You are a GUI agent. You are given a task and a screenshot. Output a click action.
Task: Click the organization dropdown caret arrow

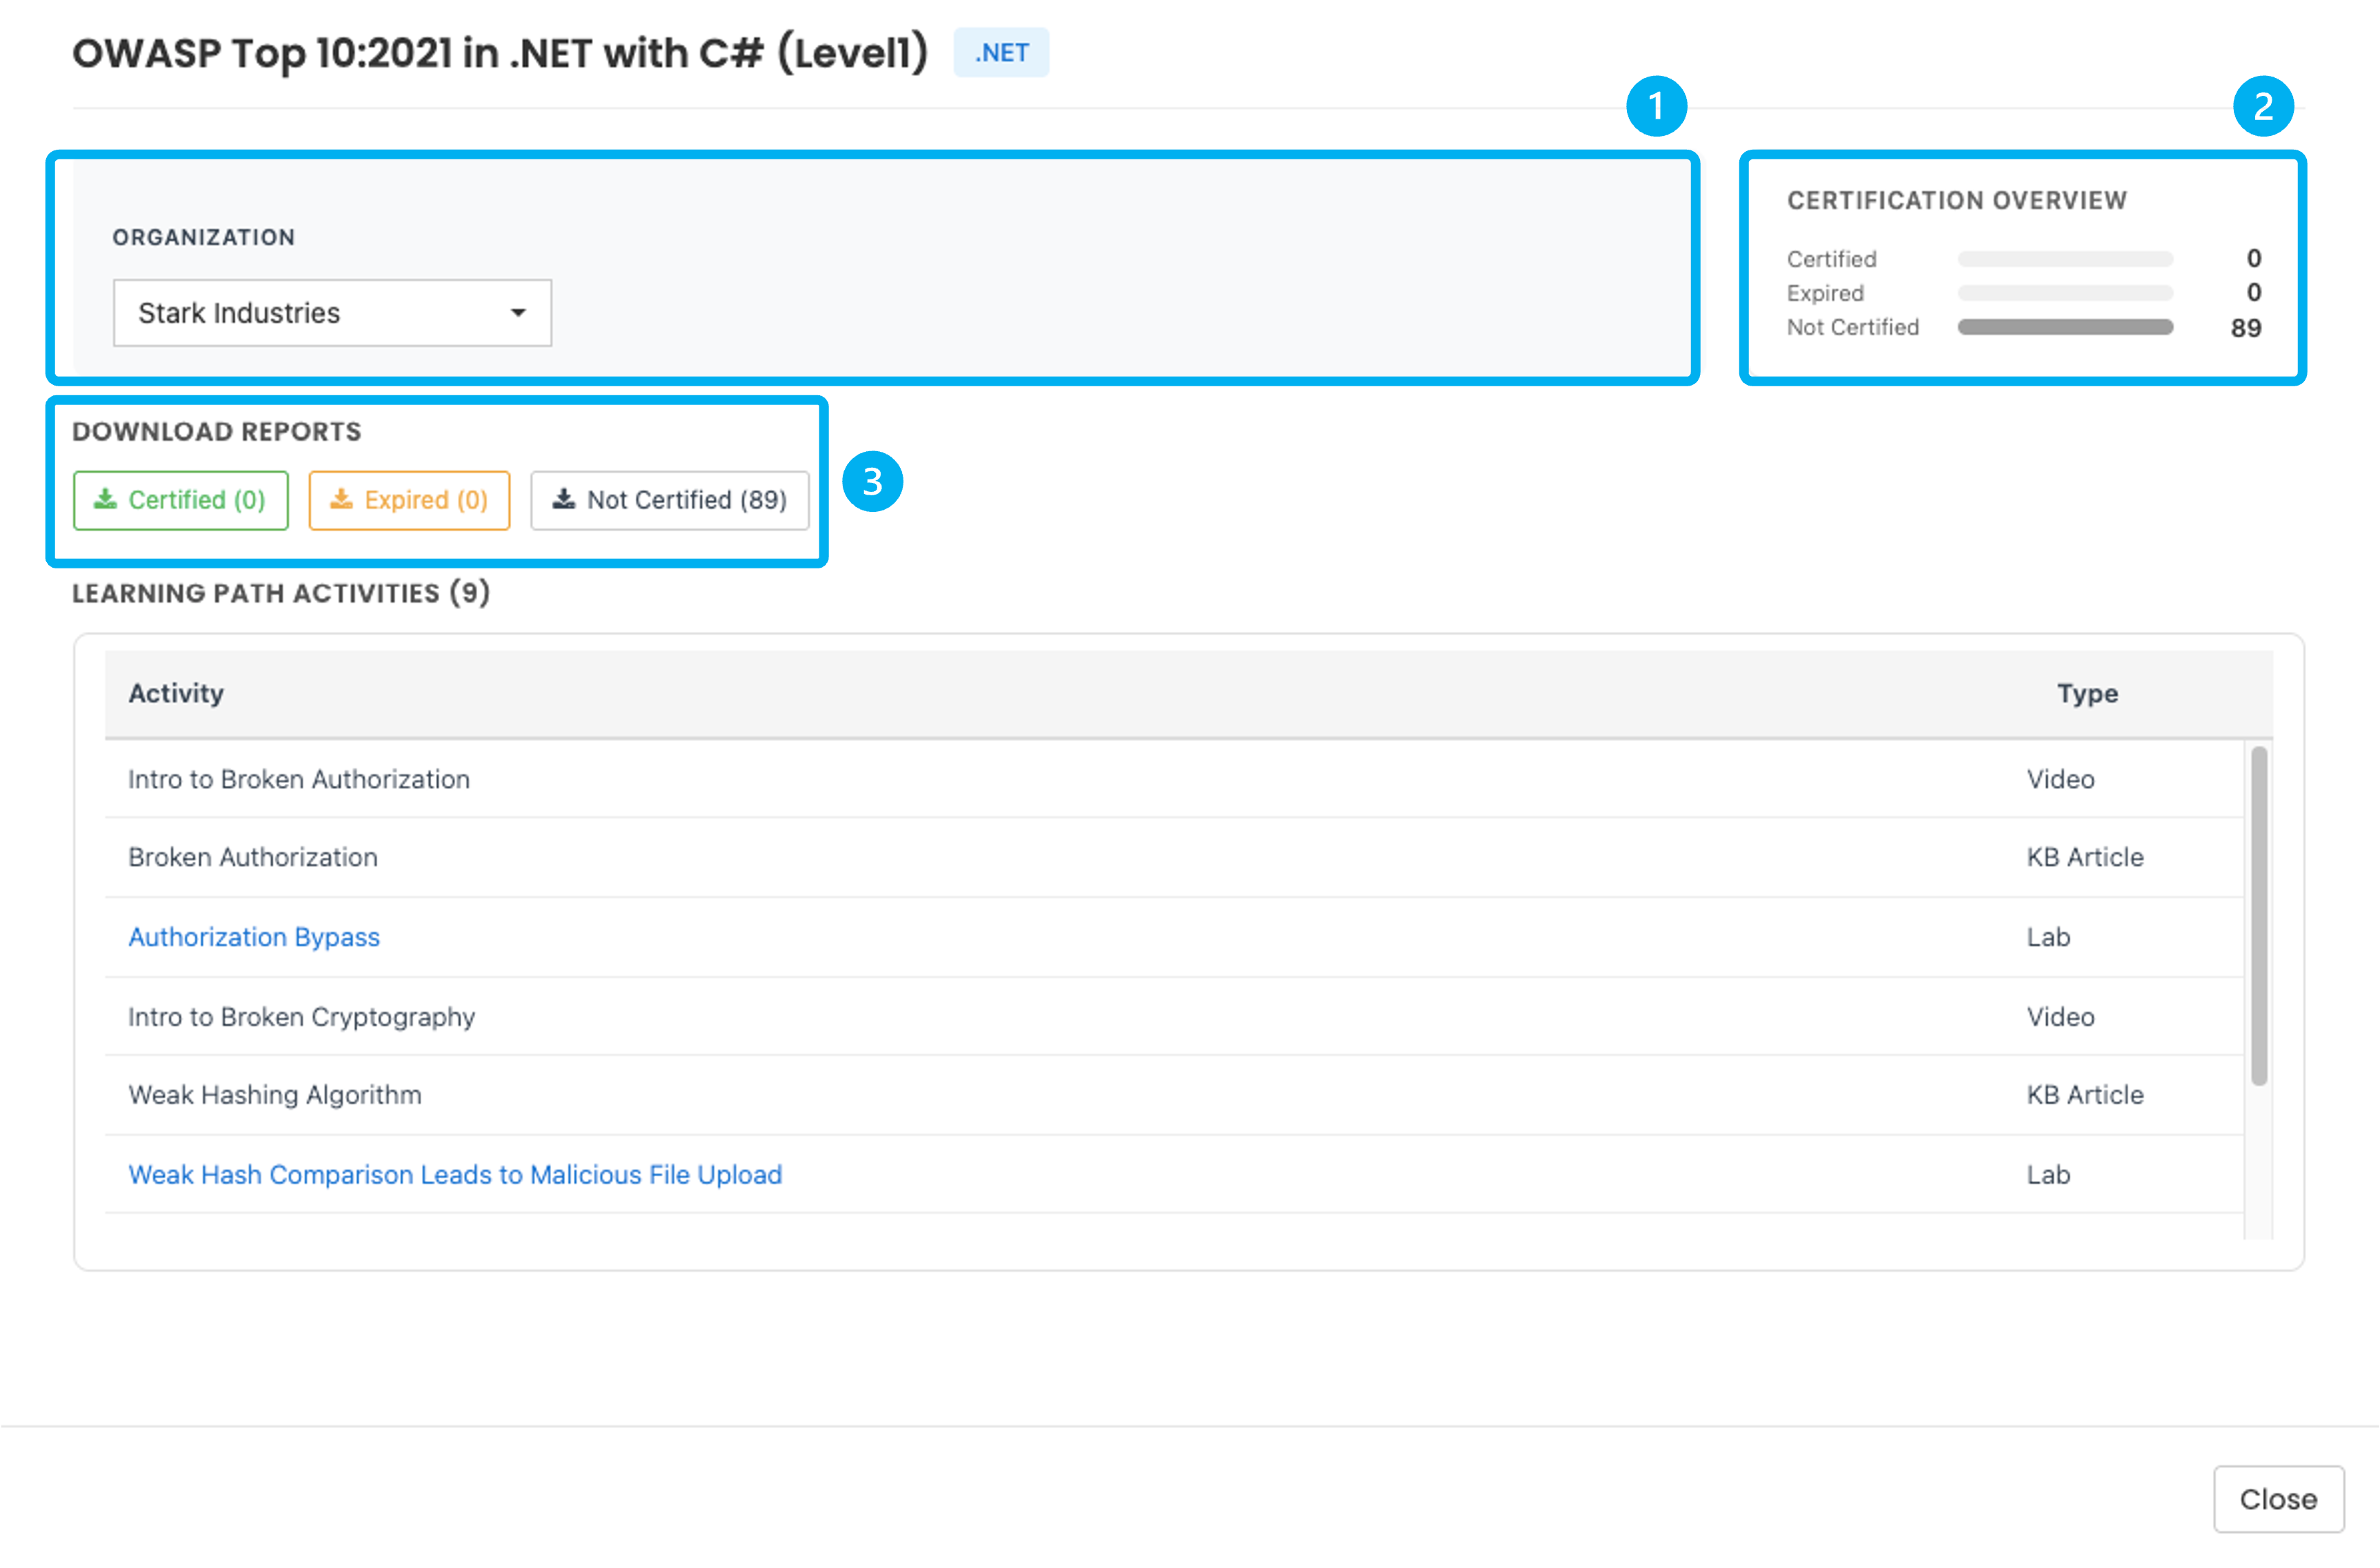coord(518,313)
